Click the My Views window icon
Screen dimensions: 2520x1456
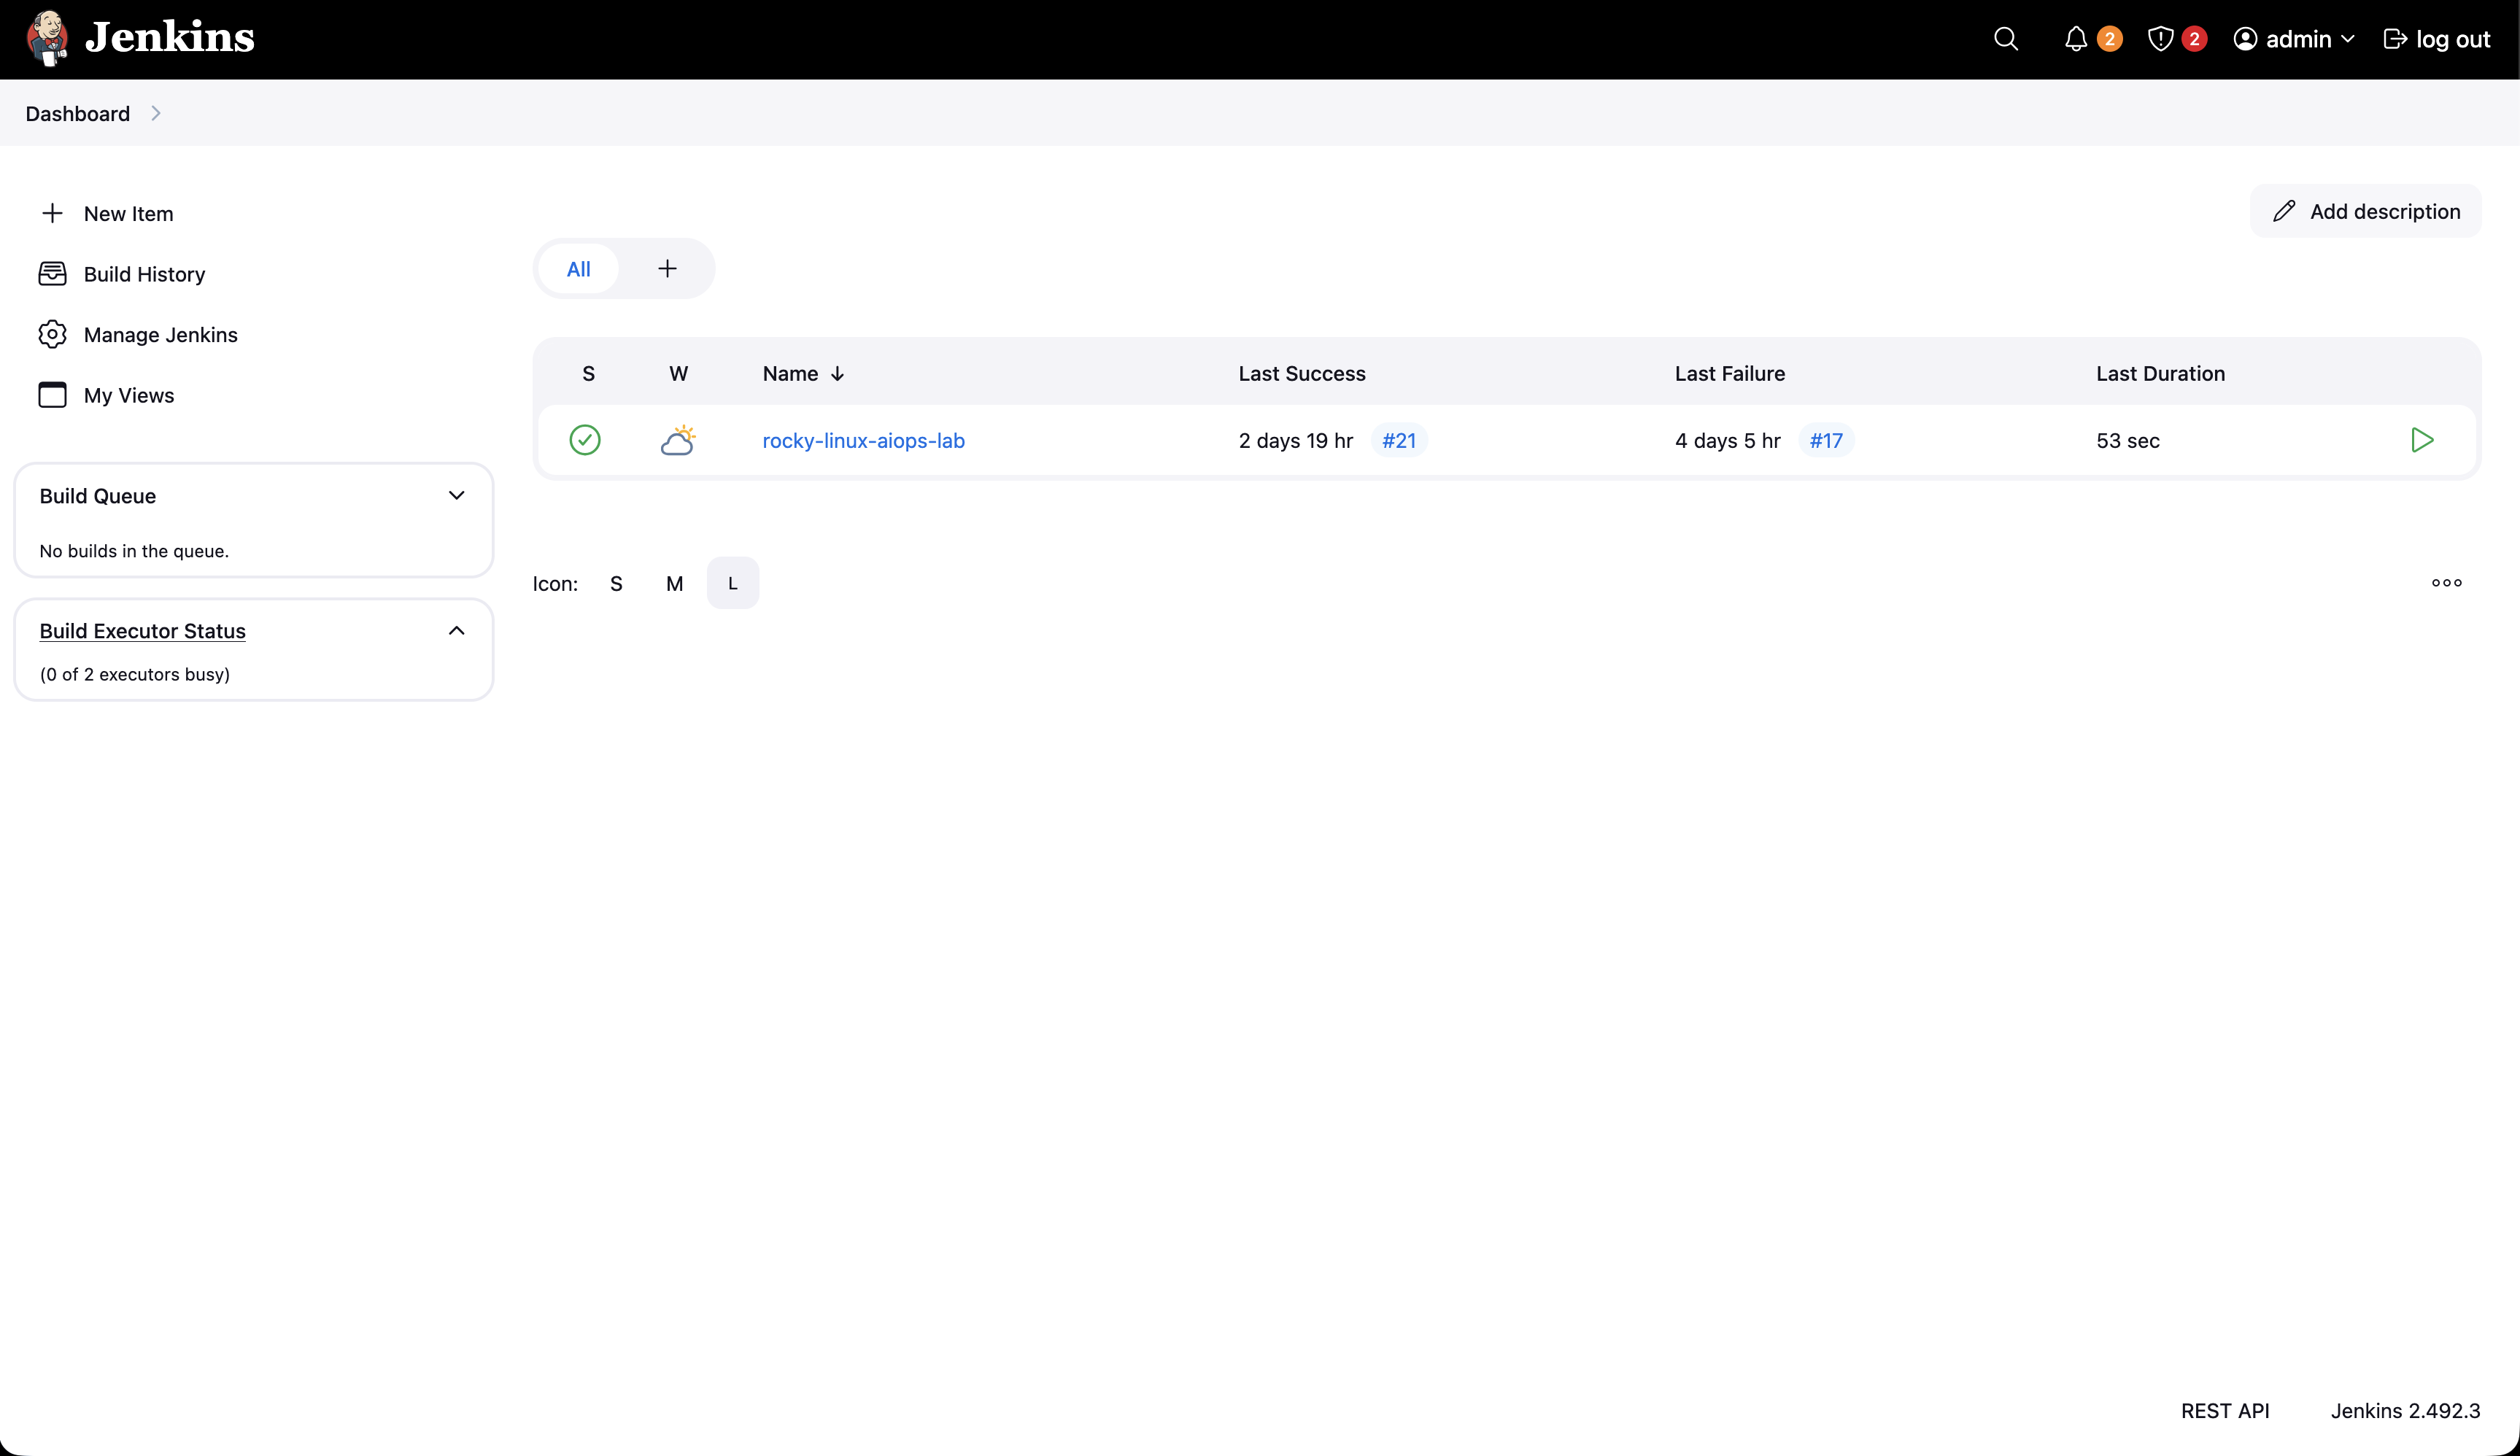tap(52, 395)
